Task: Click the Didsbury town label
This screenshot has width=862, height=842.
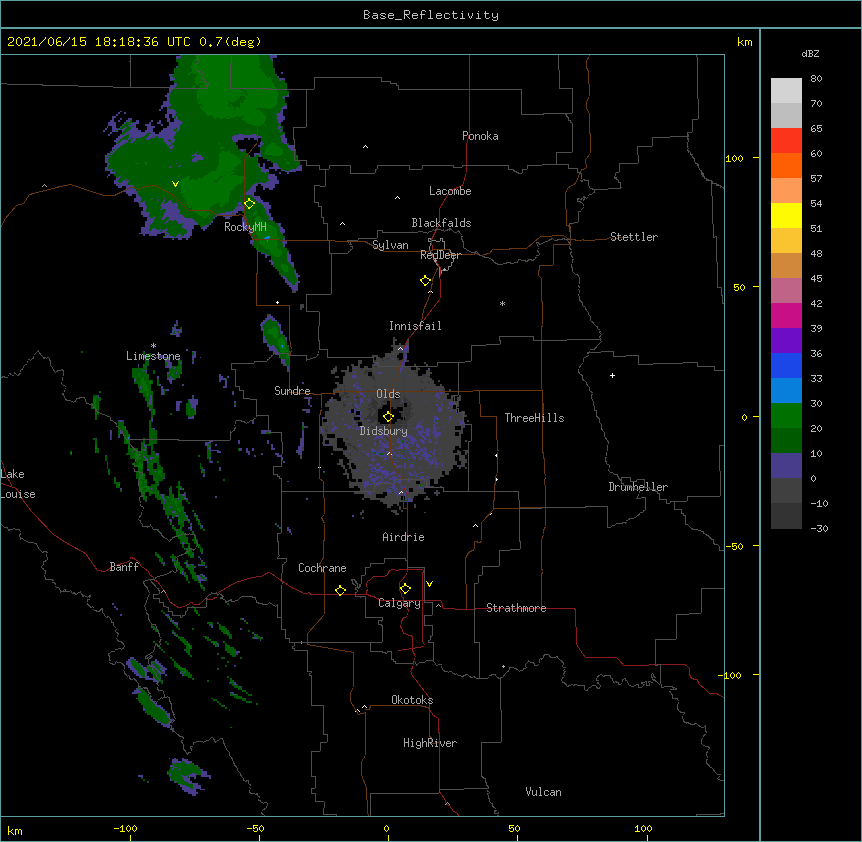Action: coord(384,431)
